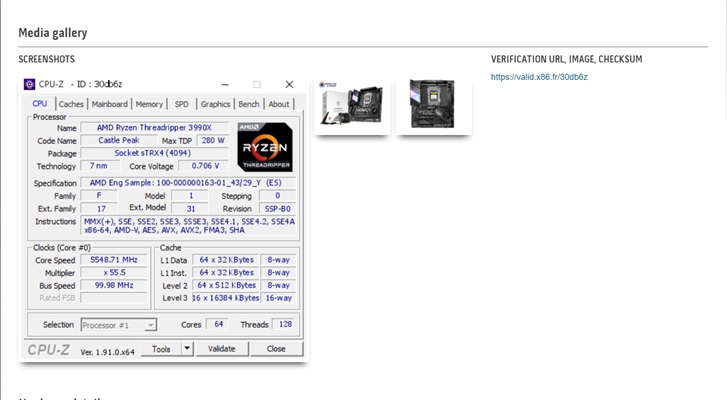Expand the Processor #1 selection dropdown

click(x=150, y=325)
